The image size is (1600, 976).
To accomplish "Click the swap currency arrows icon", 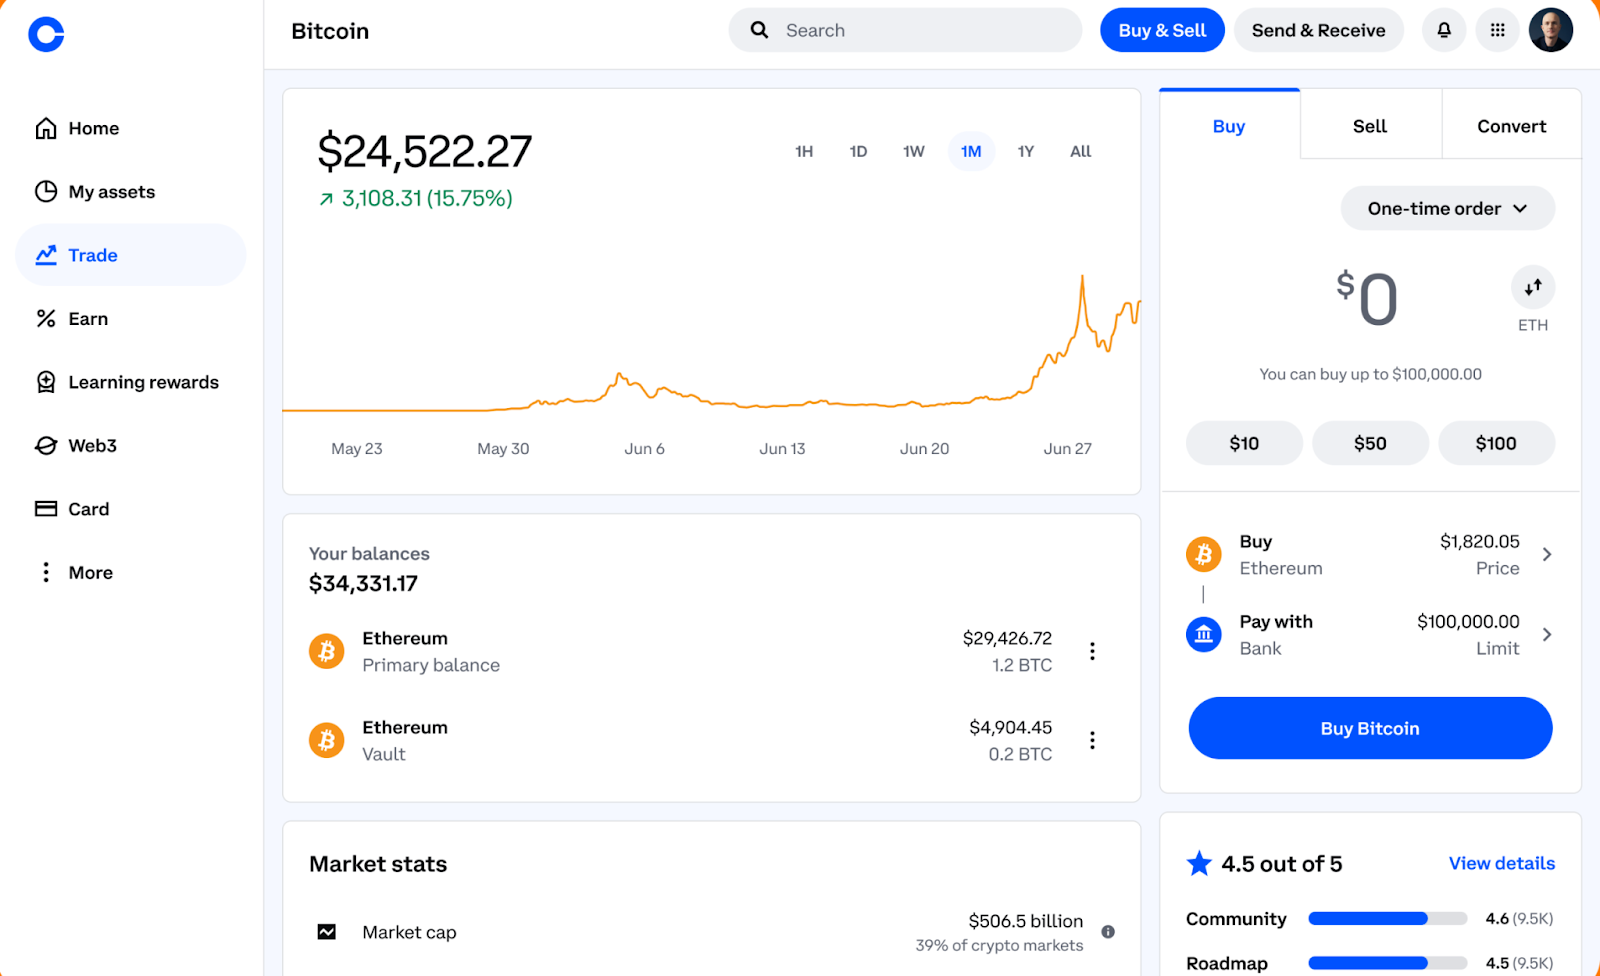I will click(x=1533, y=288).
